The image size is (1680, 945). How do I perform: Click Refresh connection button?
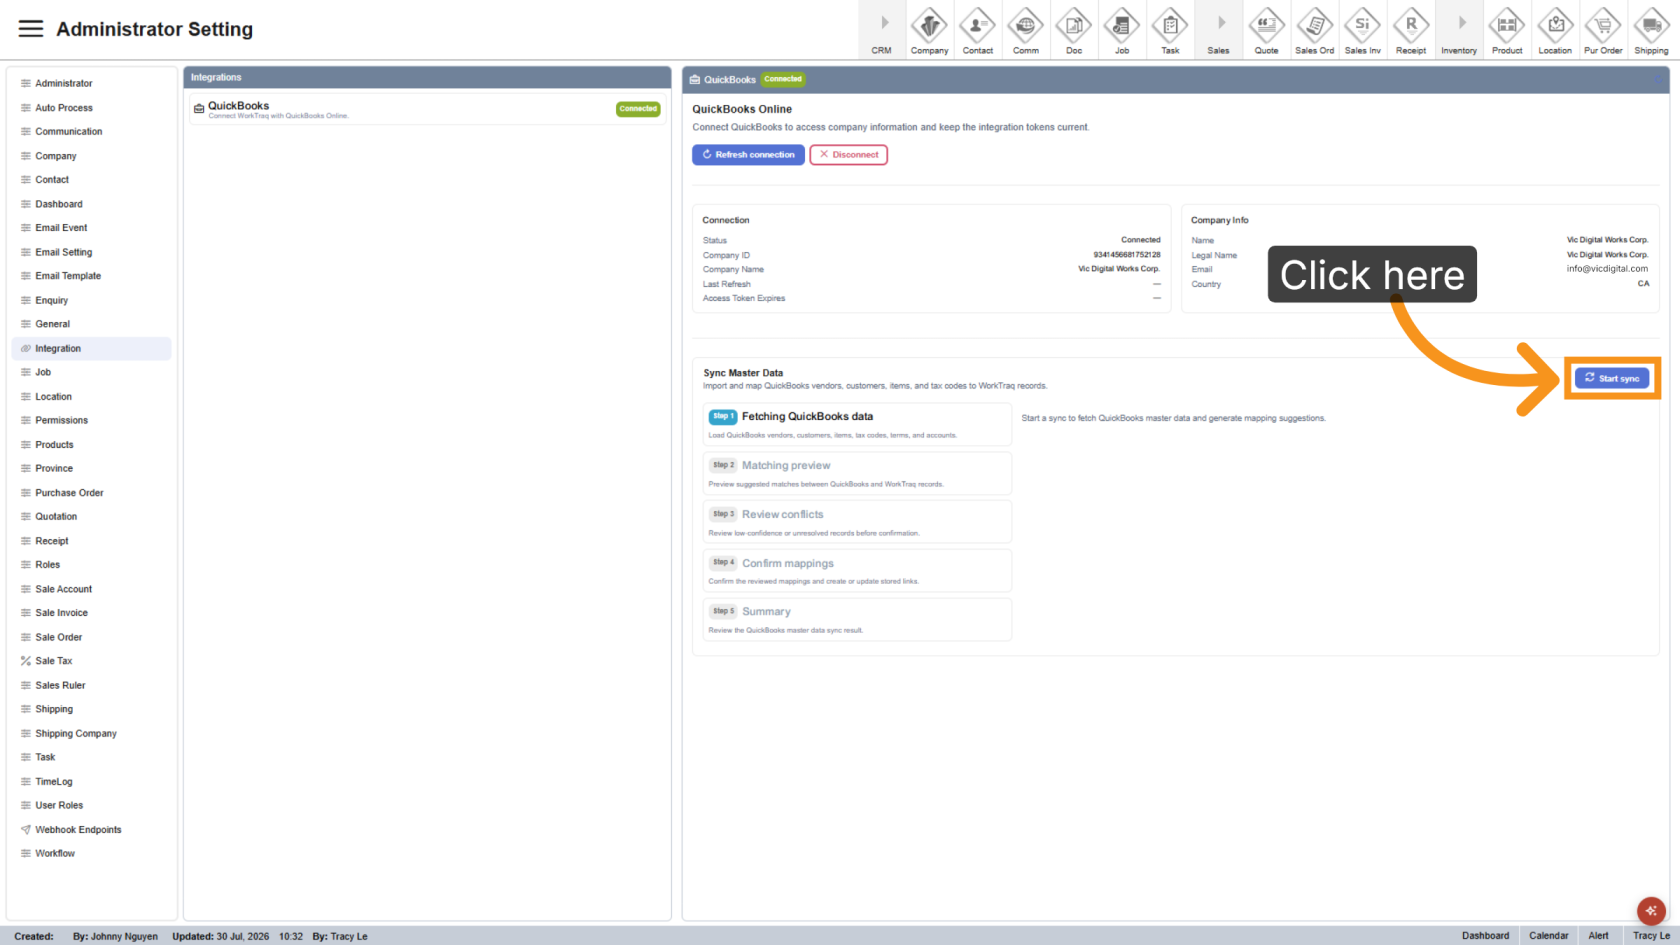(x=748, y=155)
